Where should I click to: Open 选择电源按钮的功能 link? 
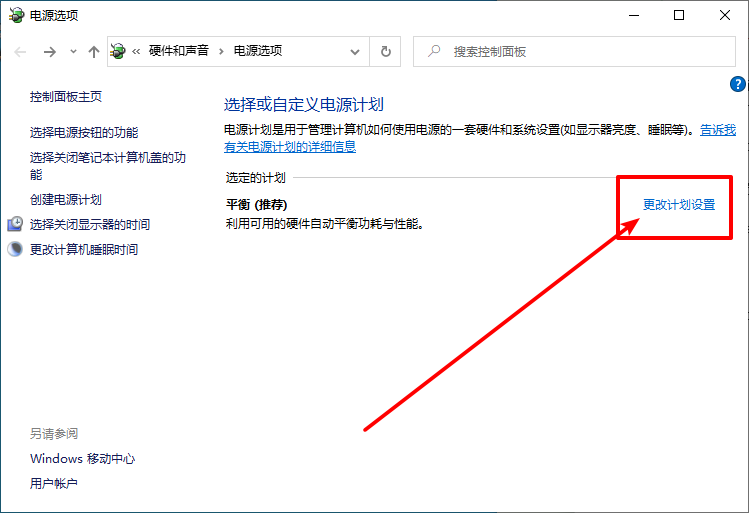pyautogui.click(x=84, y=132)
